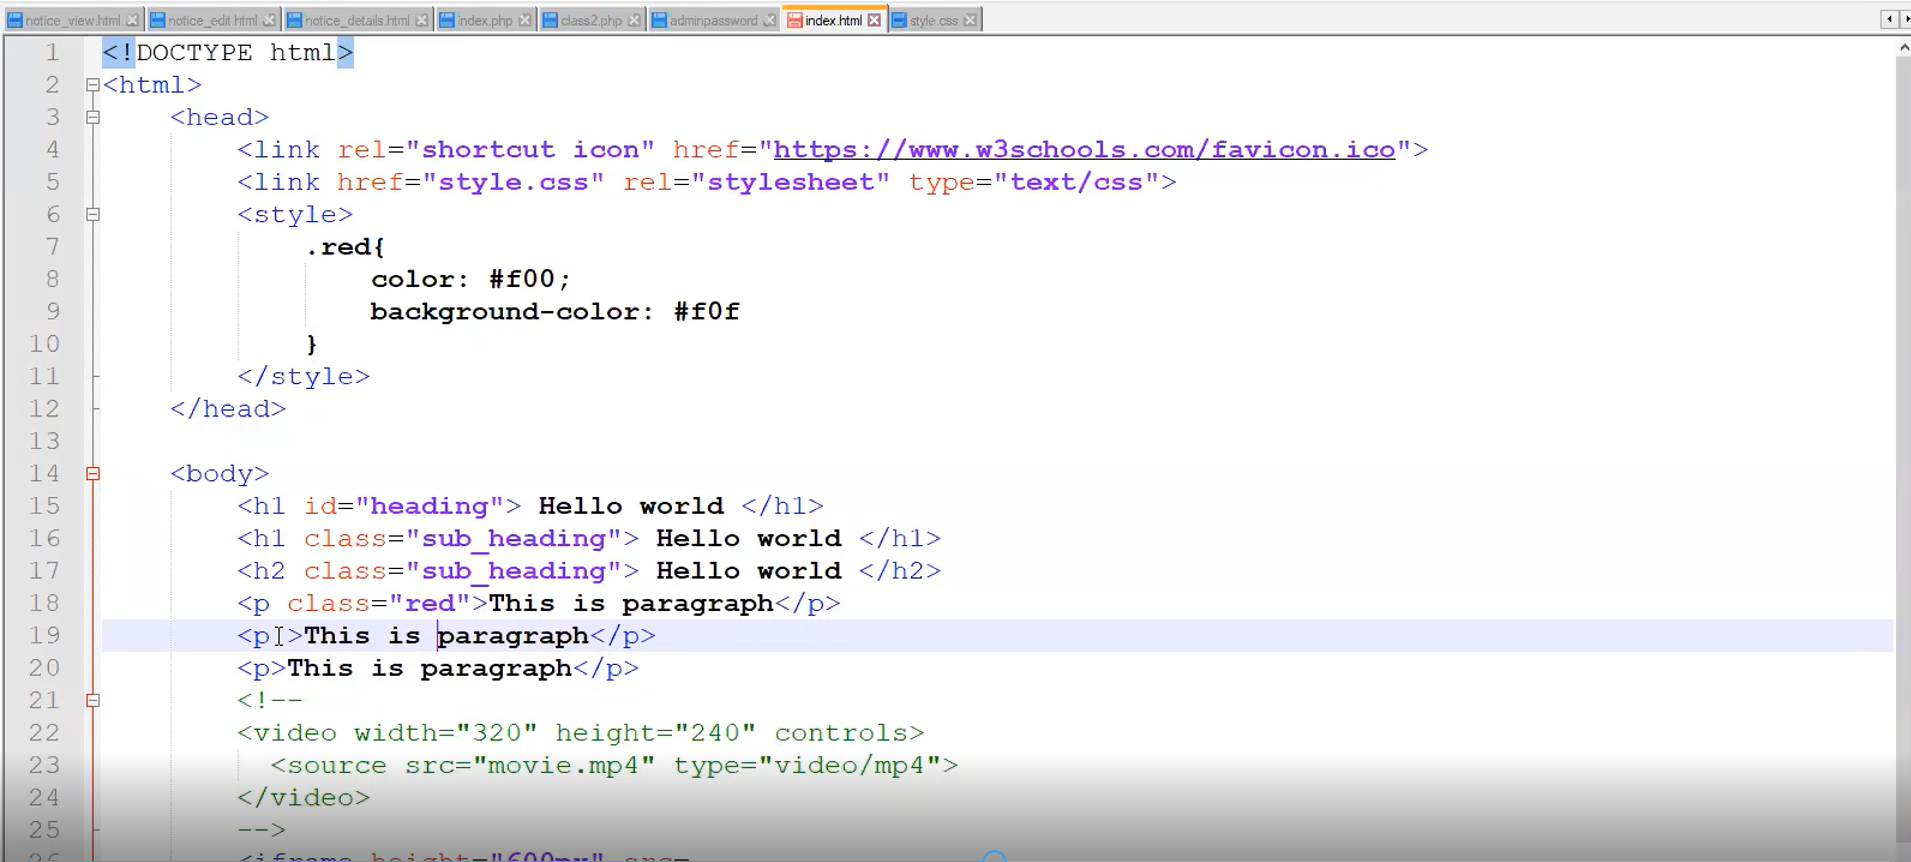
Task: Click the closing "</style>" tag
Action: click(x=304, y=377)
